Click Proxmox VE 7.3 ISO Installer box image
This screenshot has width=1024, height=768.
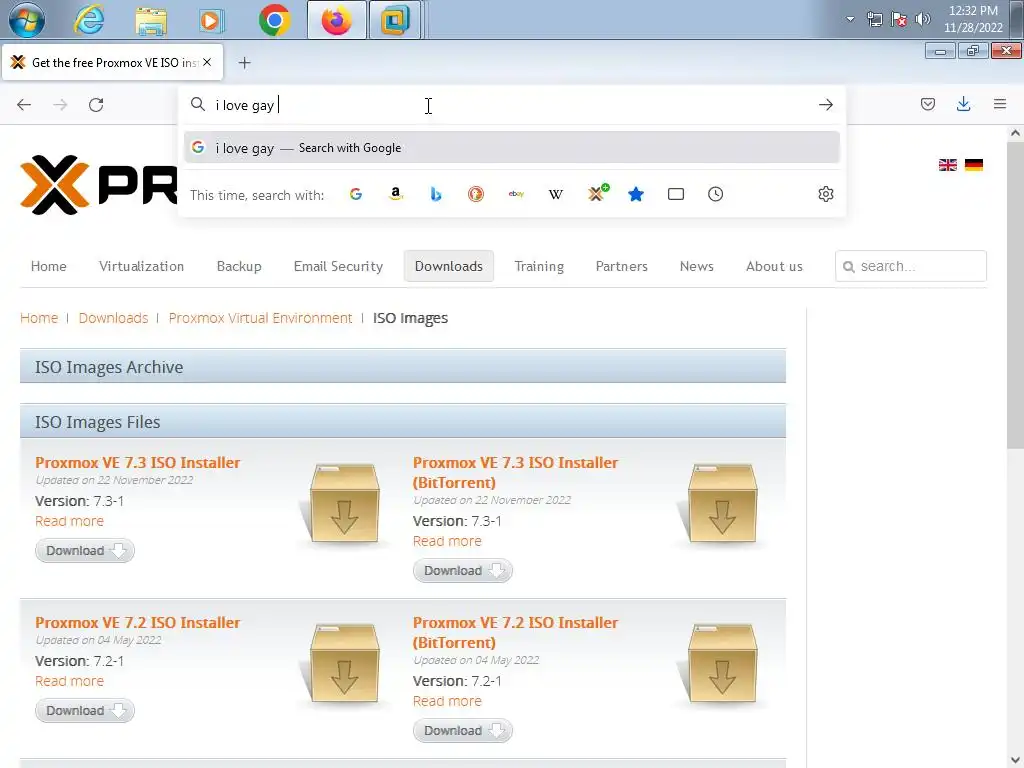[x=344, y=503]
